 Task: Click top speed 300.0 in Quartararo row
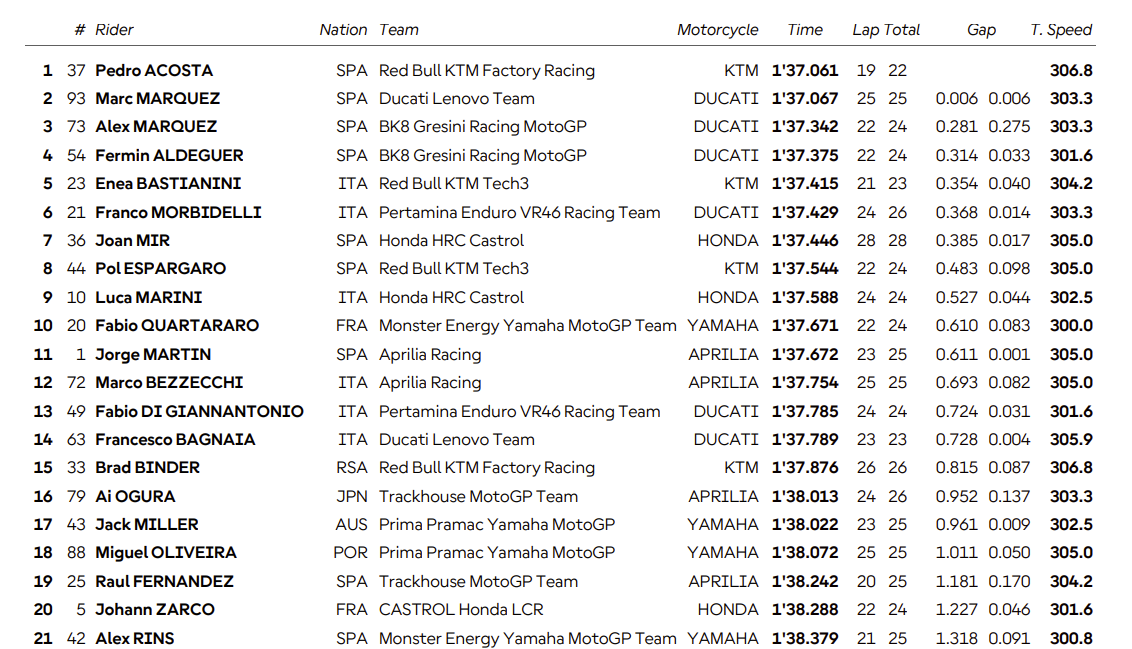tap(1071, 326)
